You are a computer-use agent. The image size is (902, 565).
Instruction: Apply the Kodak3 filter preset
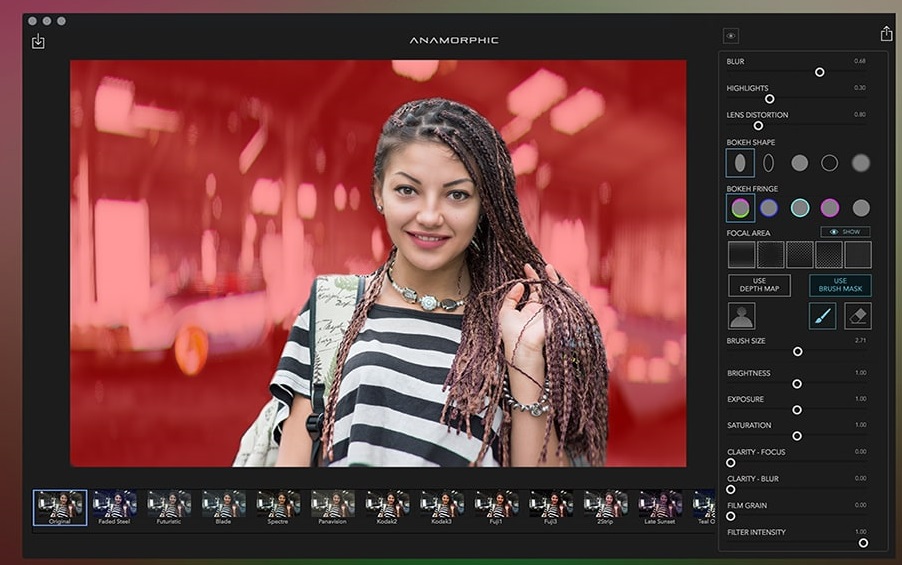[442, 507]
